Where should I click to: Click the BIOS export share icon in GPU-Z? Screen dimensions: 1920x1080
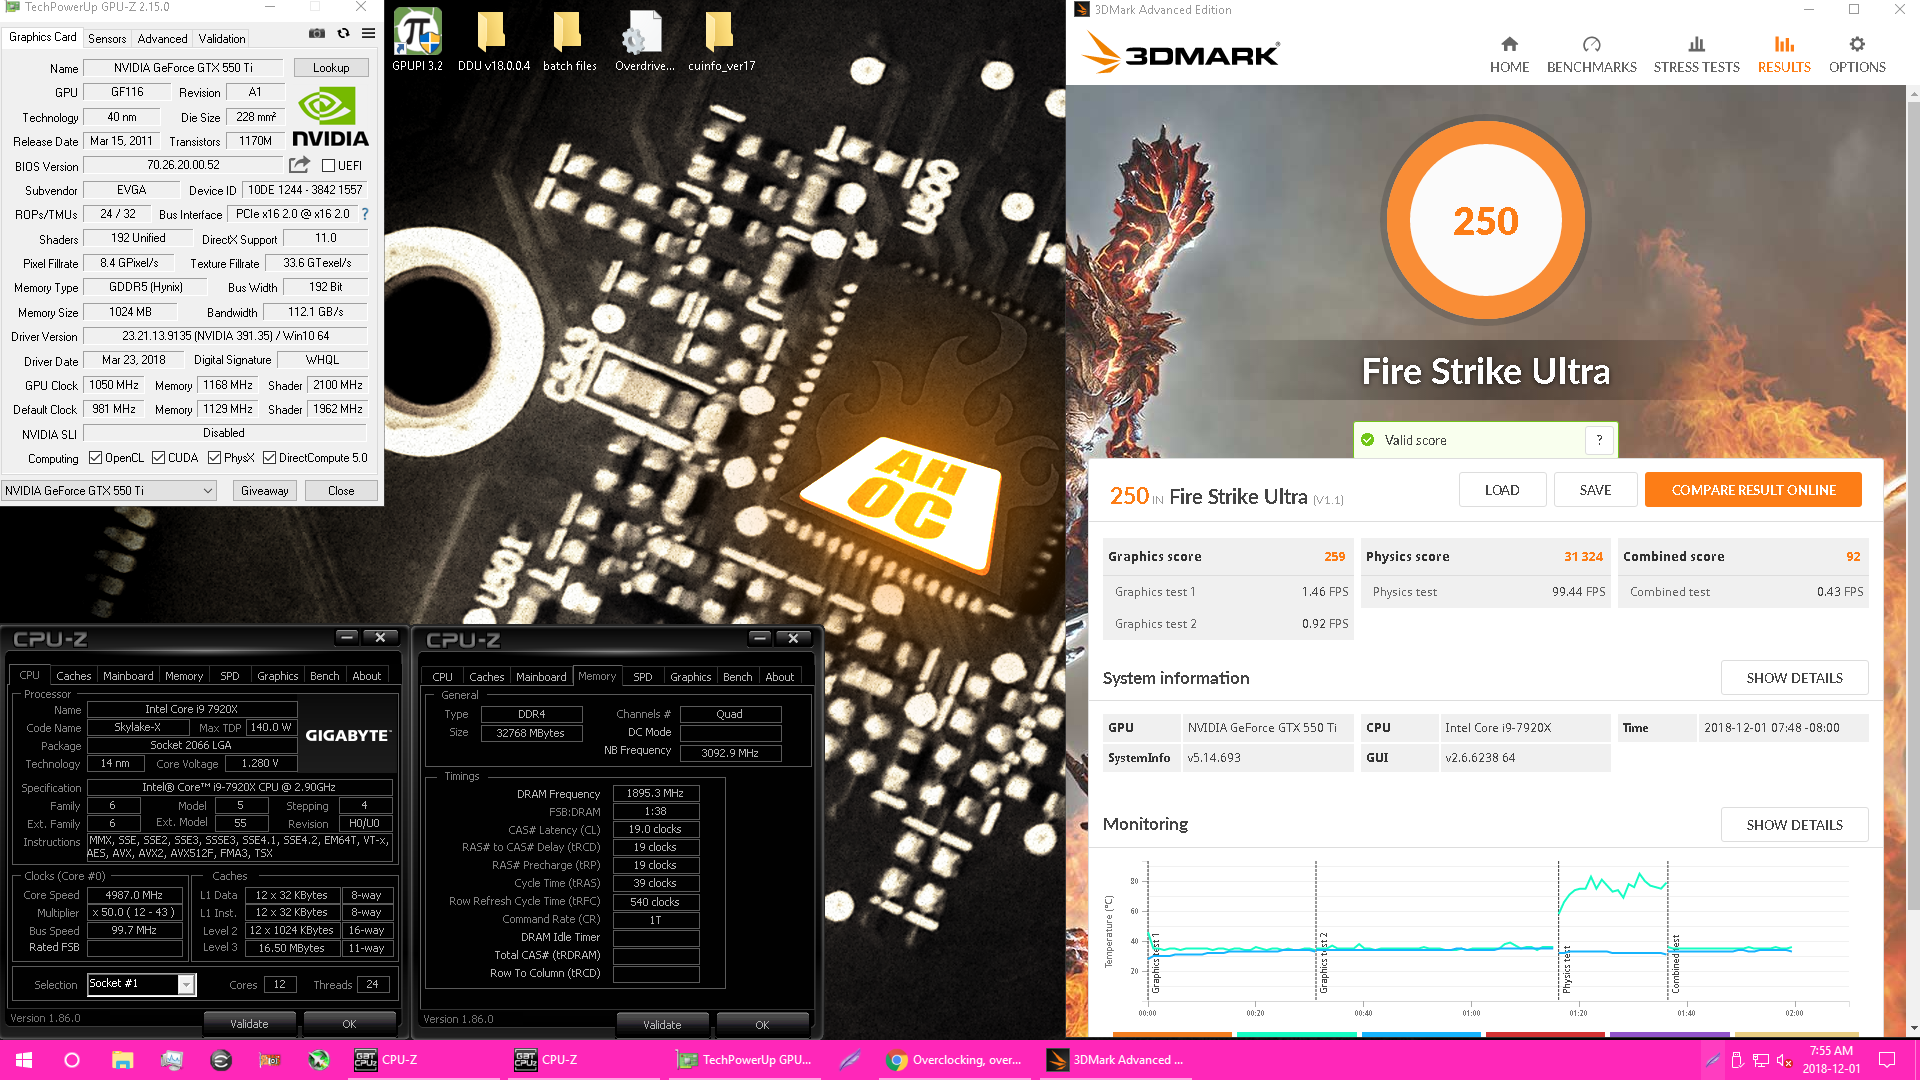click(299, 165)
